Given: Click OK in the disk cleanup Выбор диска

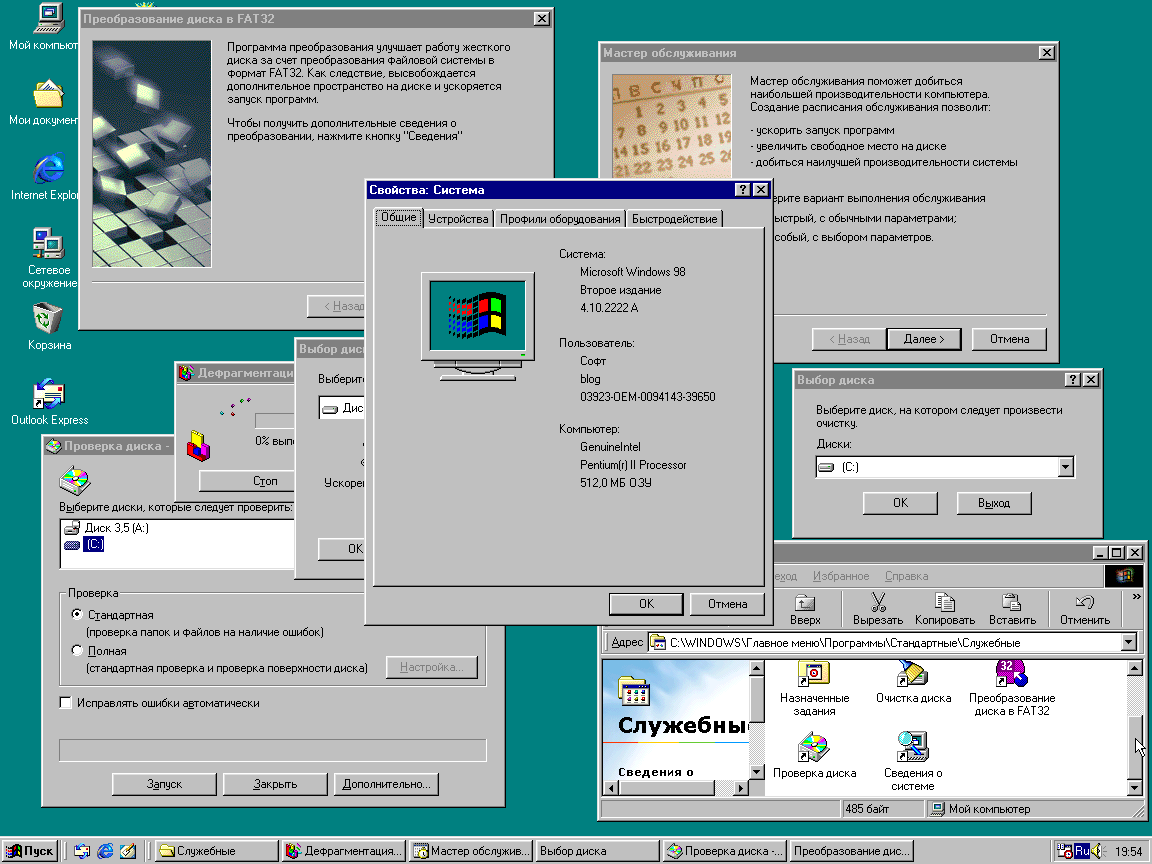Looking at the screenshot, I should click(x=900, y=503).
